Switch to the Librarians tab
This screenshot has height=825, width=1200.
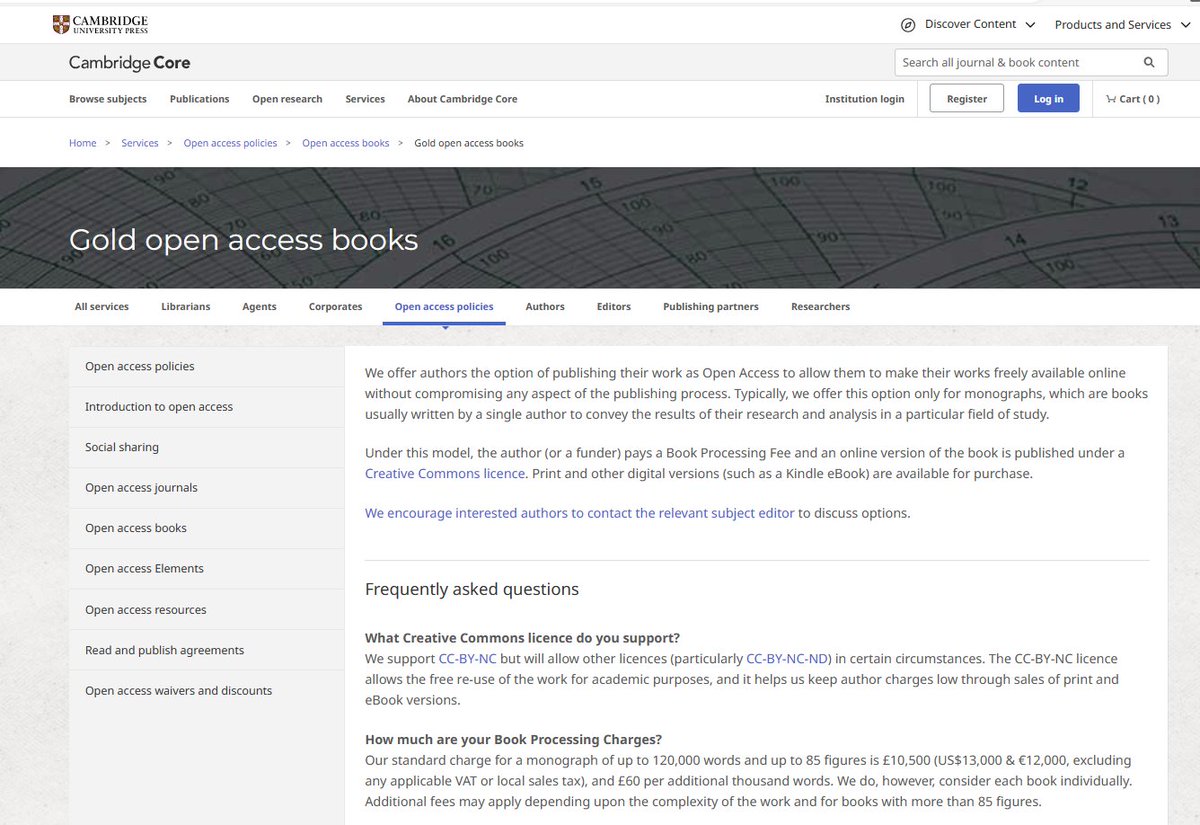click(x=186, y=307)
